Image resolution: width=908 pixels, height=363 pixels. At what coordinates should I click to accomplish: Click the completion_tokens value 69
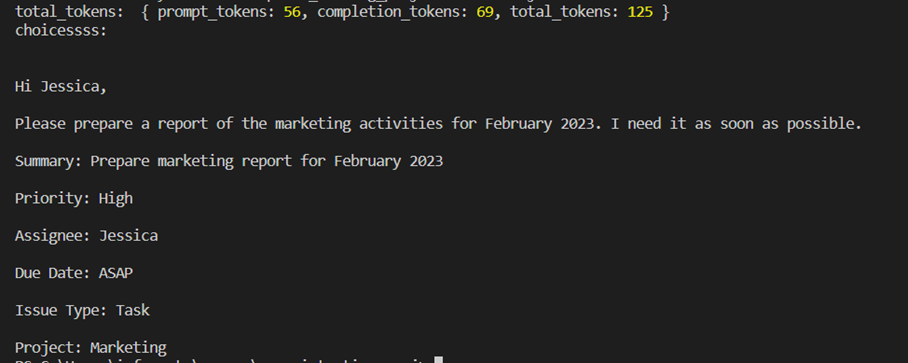[x=485, y=12]
